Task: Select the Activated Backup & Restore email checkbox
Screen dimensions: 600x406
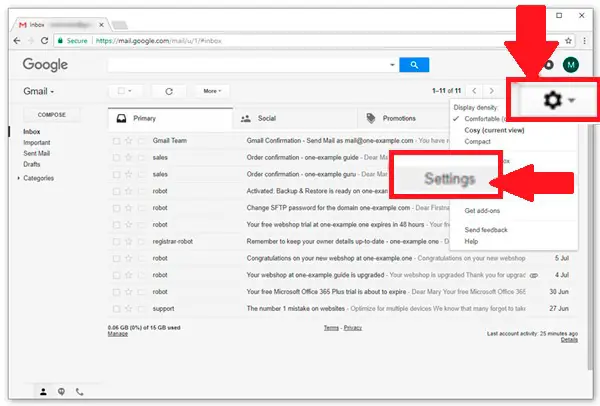Action: 116,191
